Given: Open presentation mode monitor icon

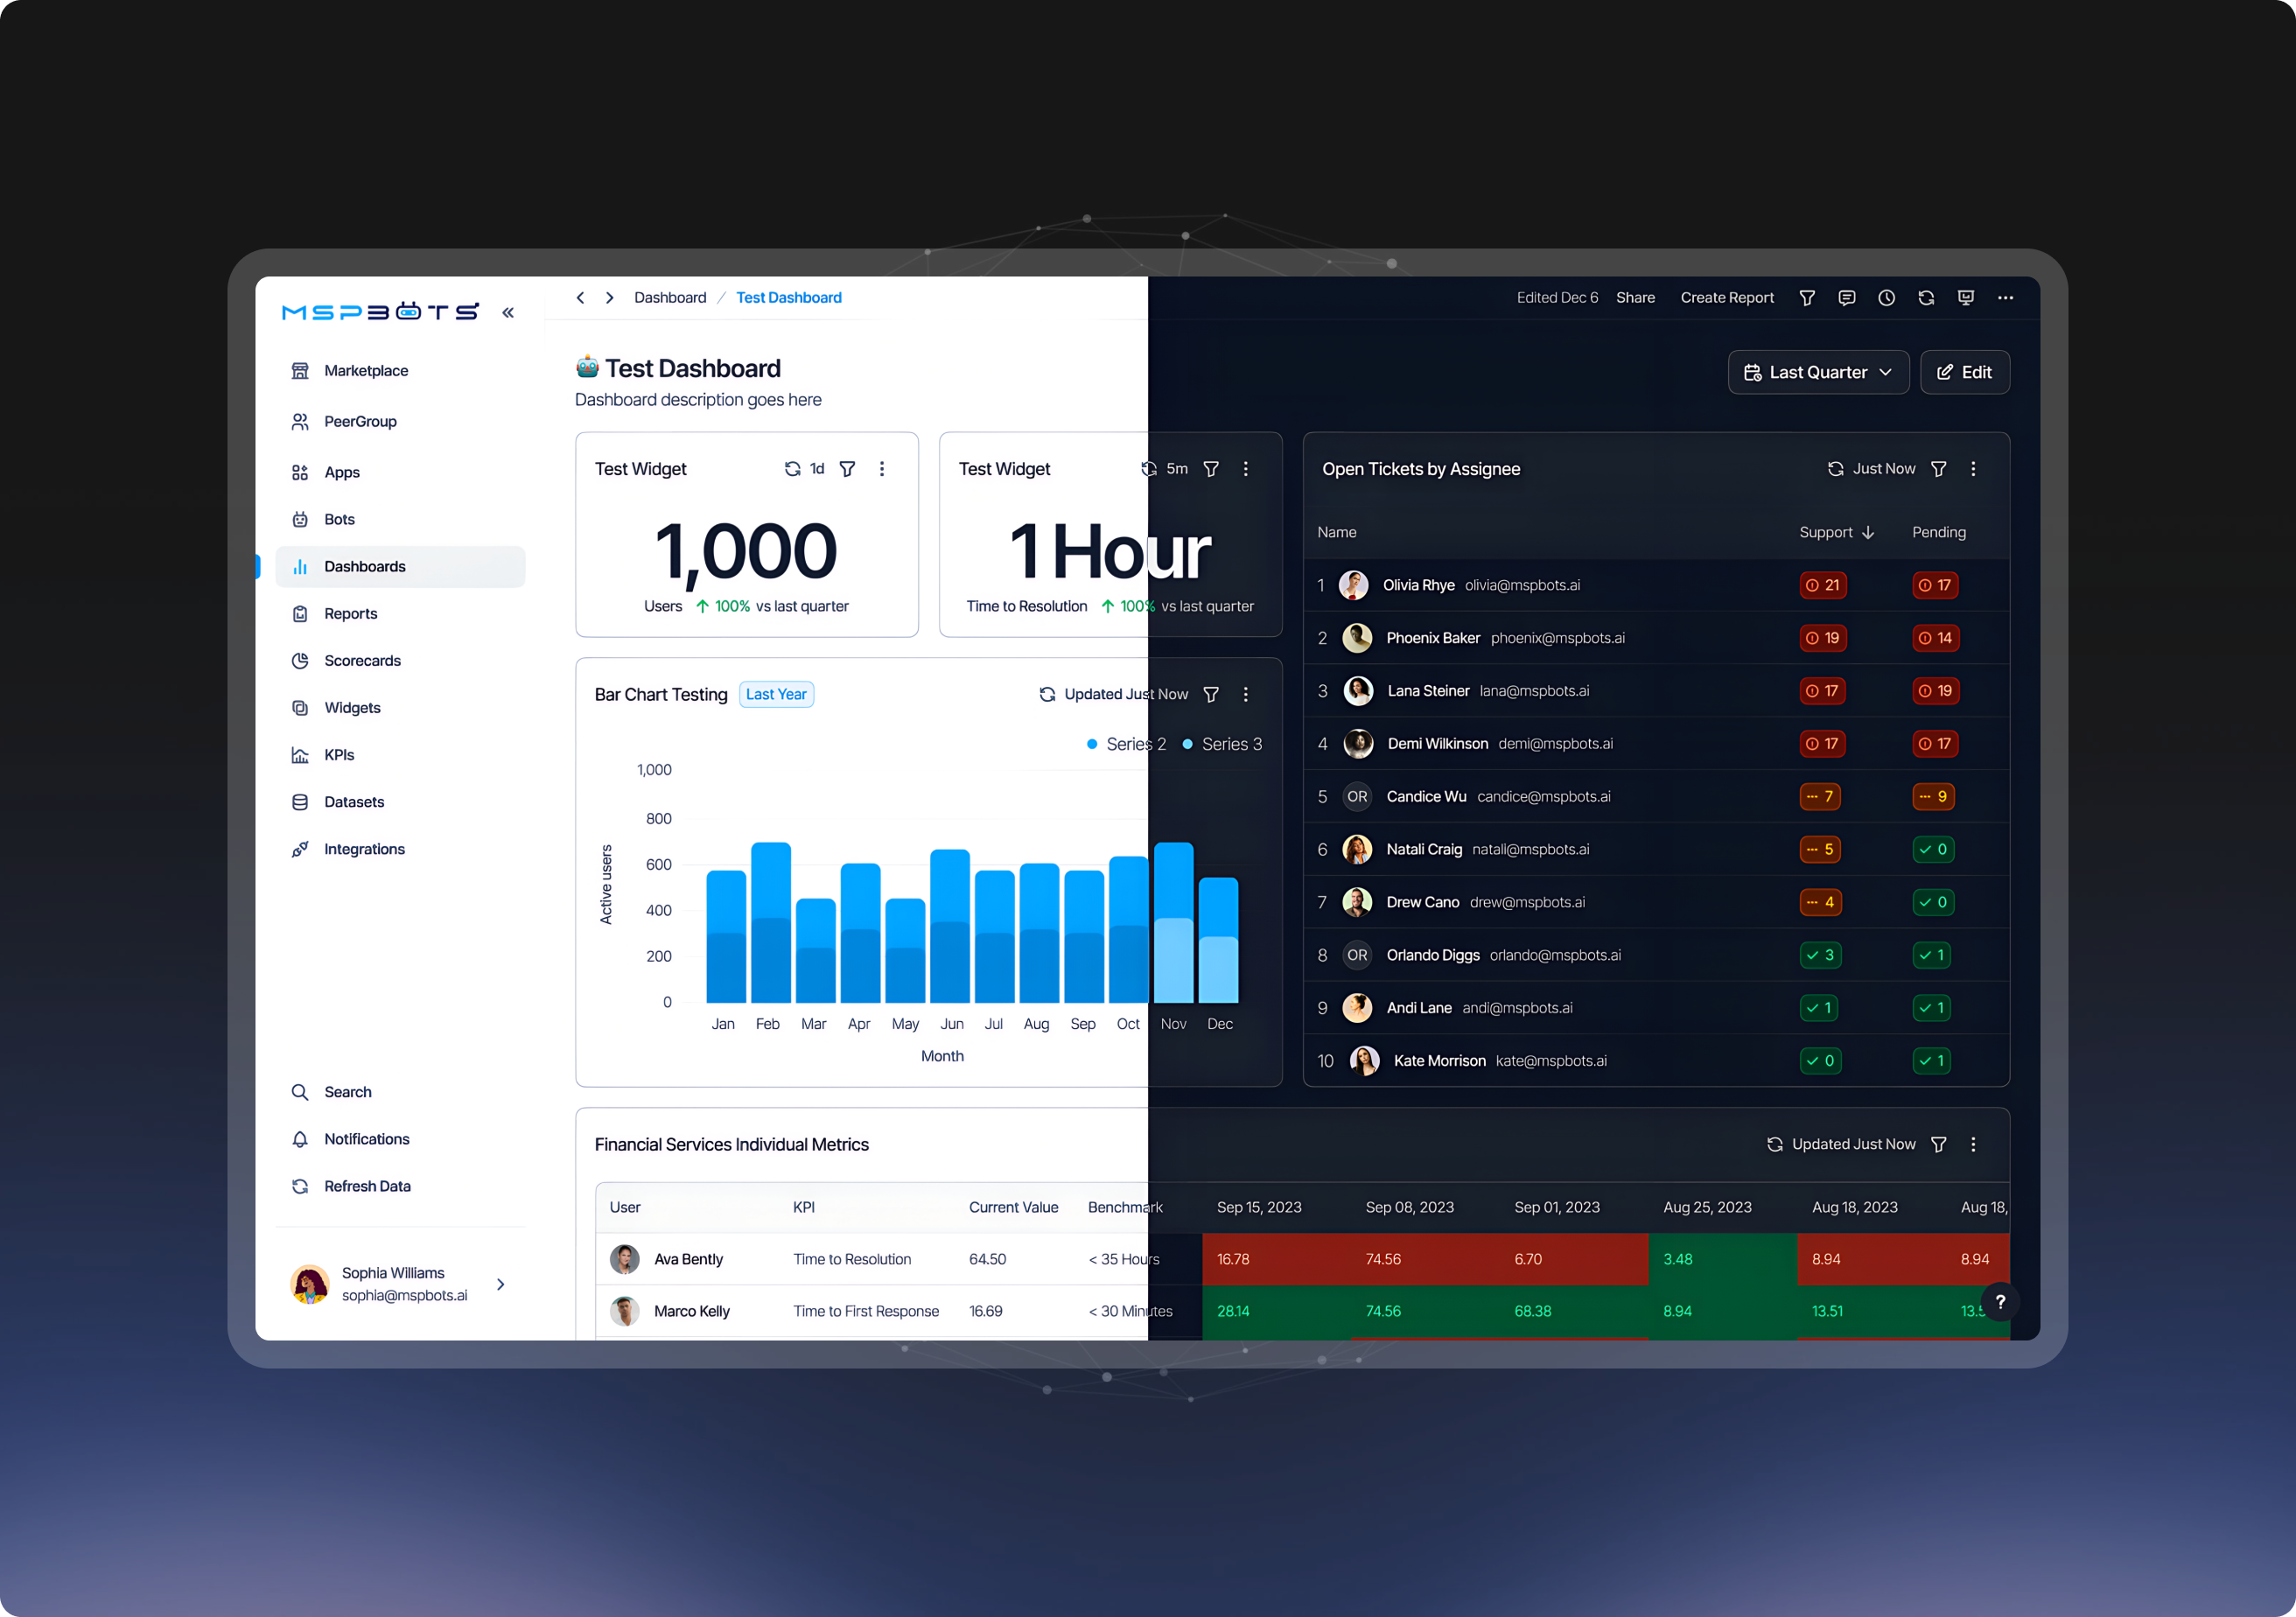Looking at the screenshot, I should 1966,298.
